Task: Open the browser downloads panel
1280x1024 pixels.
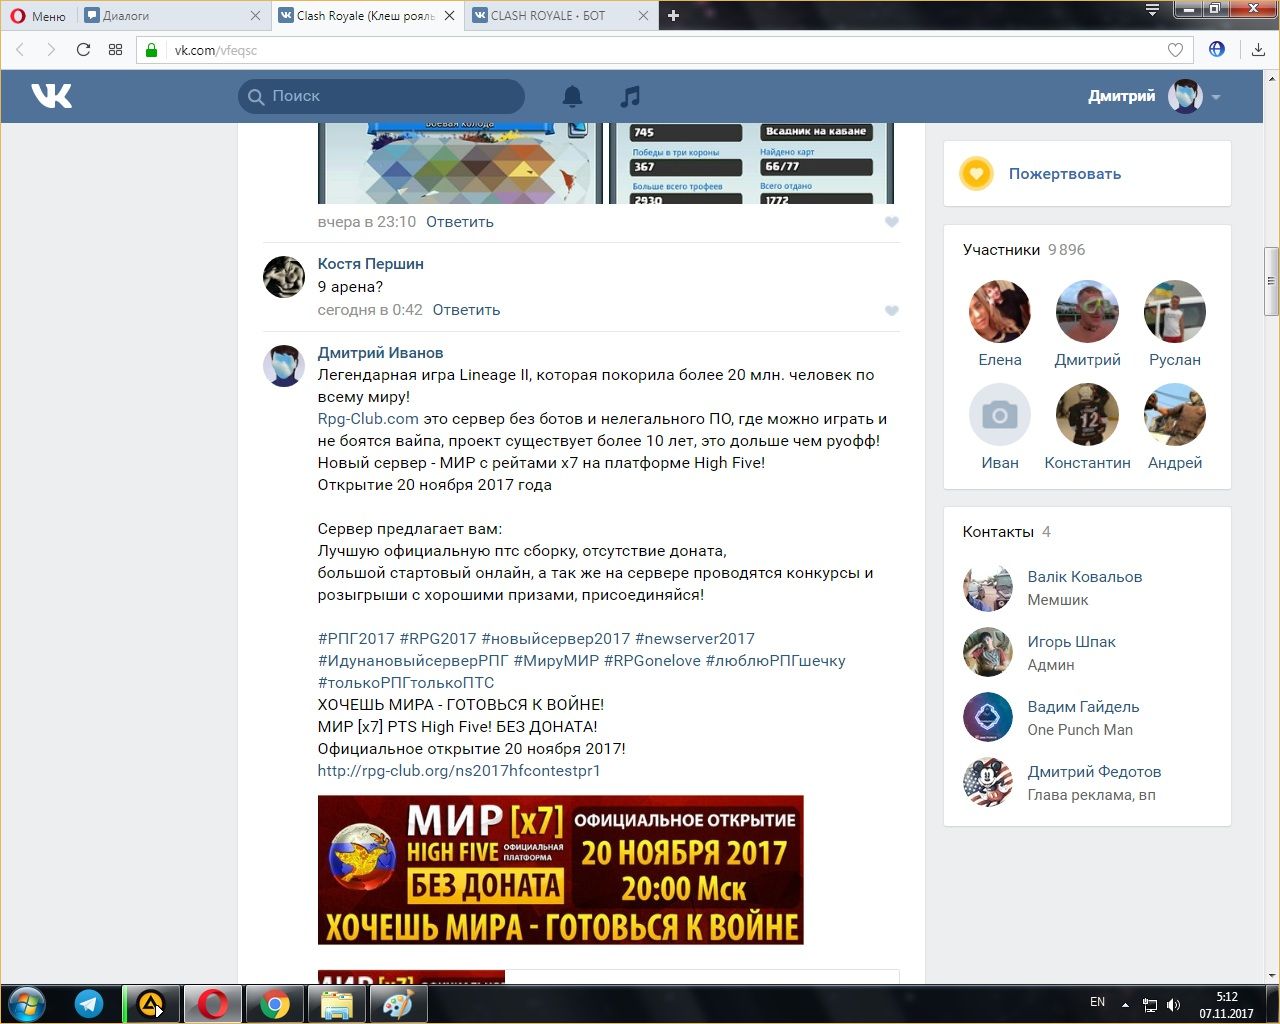Action: (1258, 50)
